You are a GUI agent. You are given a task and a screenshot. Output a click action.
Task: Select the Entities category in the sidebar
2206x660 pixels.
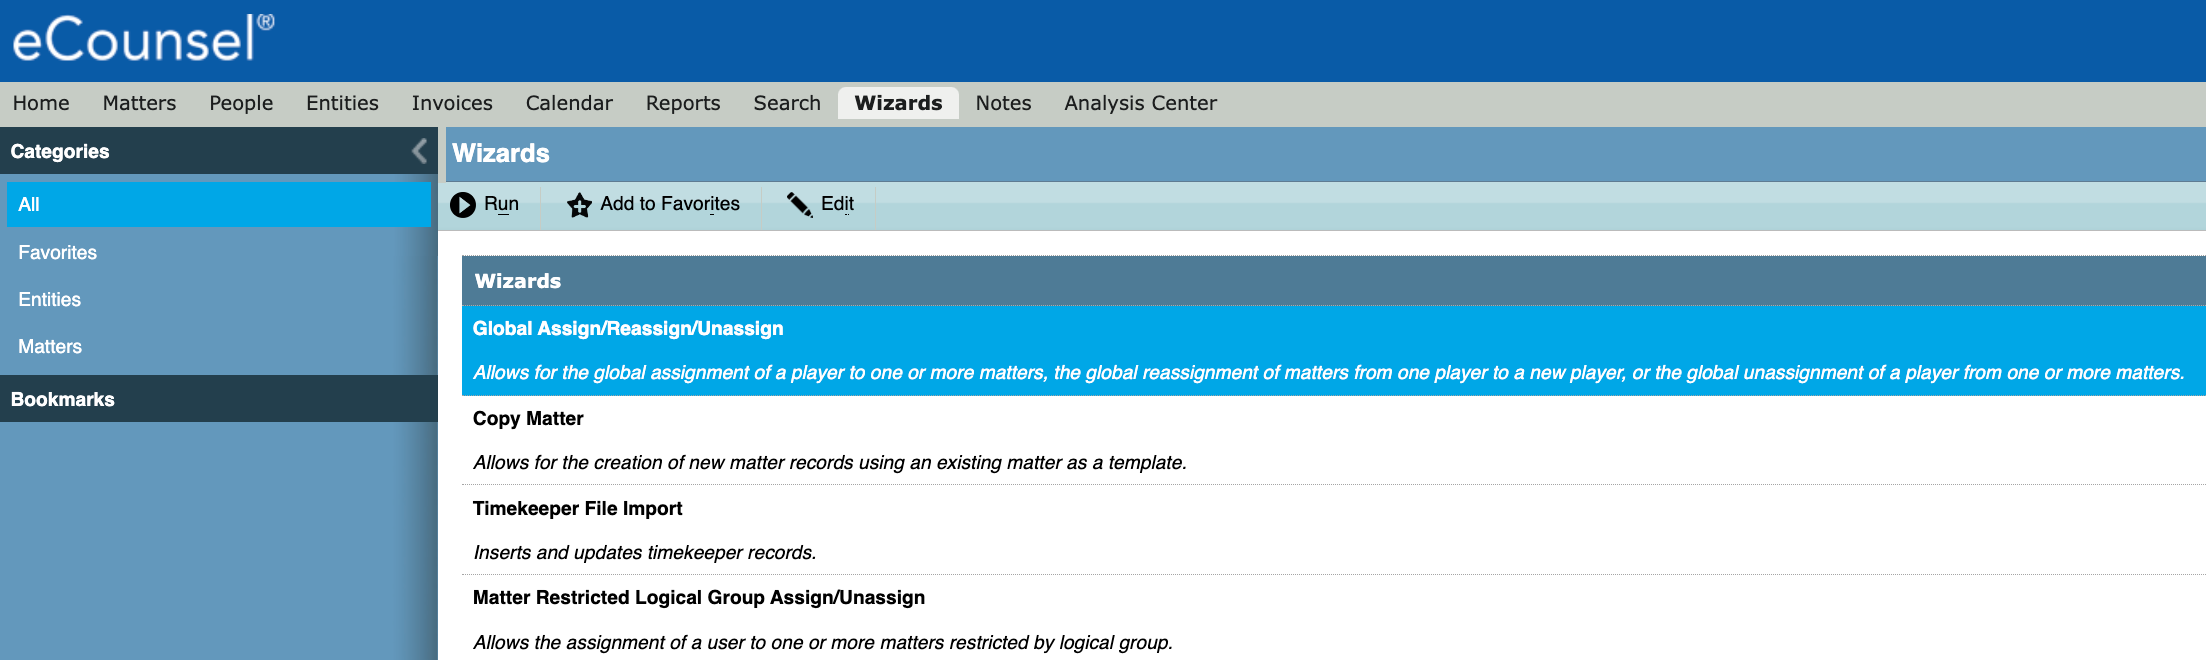pyautogui.click(x=49, y=300)
